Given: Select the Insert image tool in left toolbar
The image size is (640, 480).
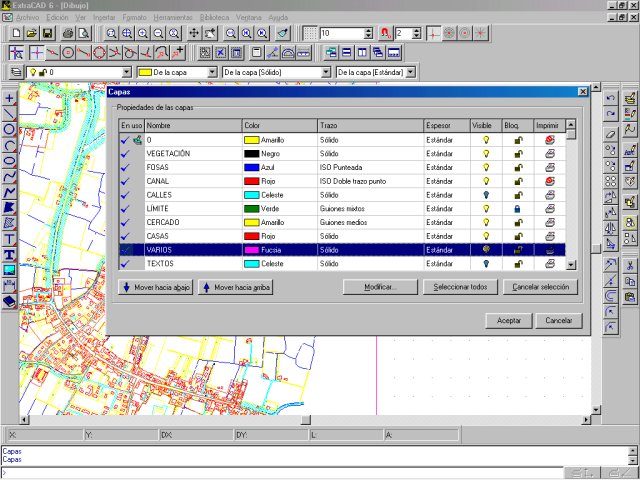Looking at the screenshot, I should (x=9, y=271).
